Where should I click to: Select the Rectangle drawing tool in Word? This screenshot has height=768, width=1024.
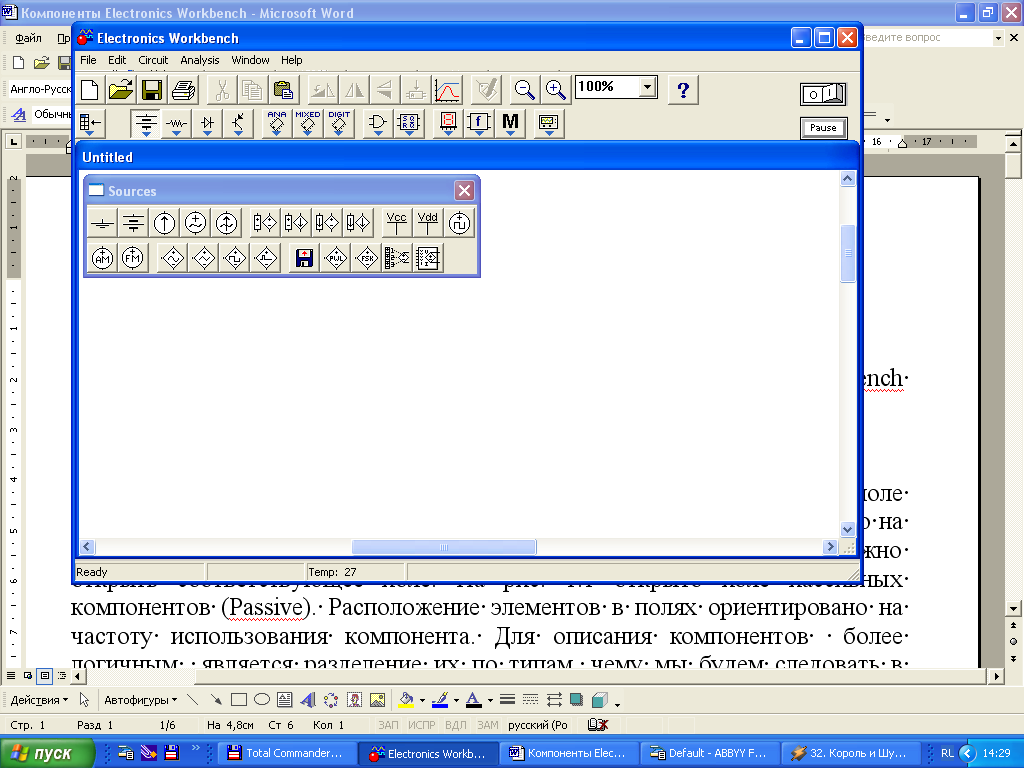(239, 700)
